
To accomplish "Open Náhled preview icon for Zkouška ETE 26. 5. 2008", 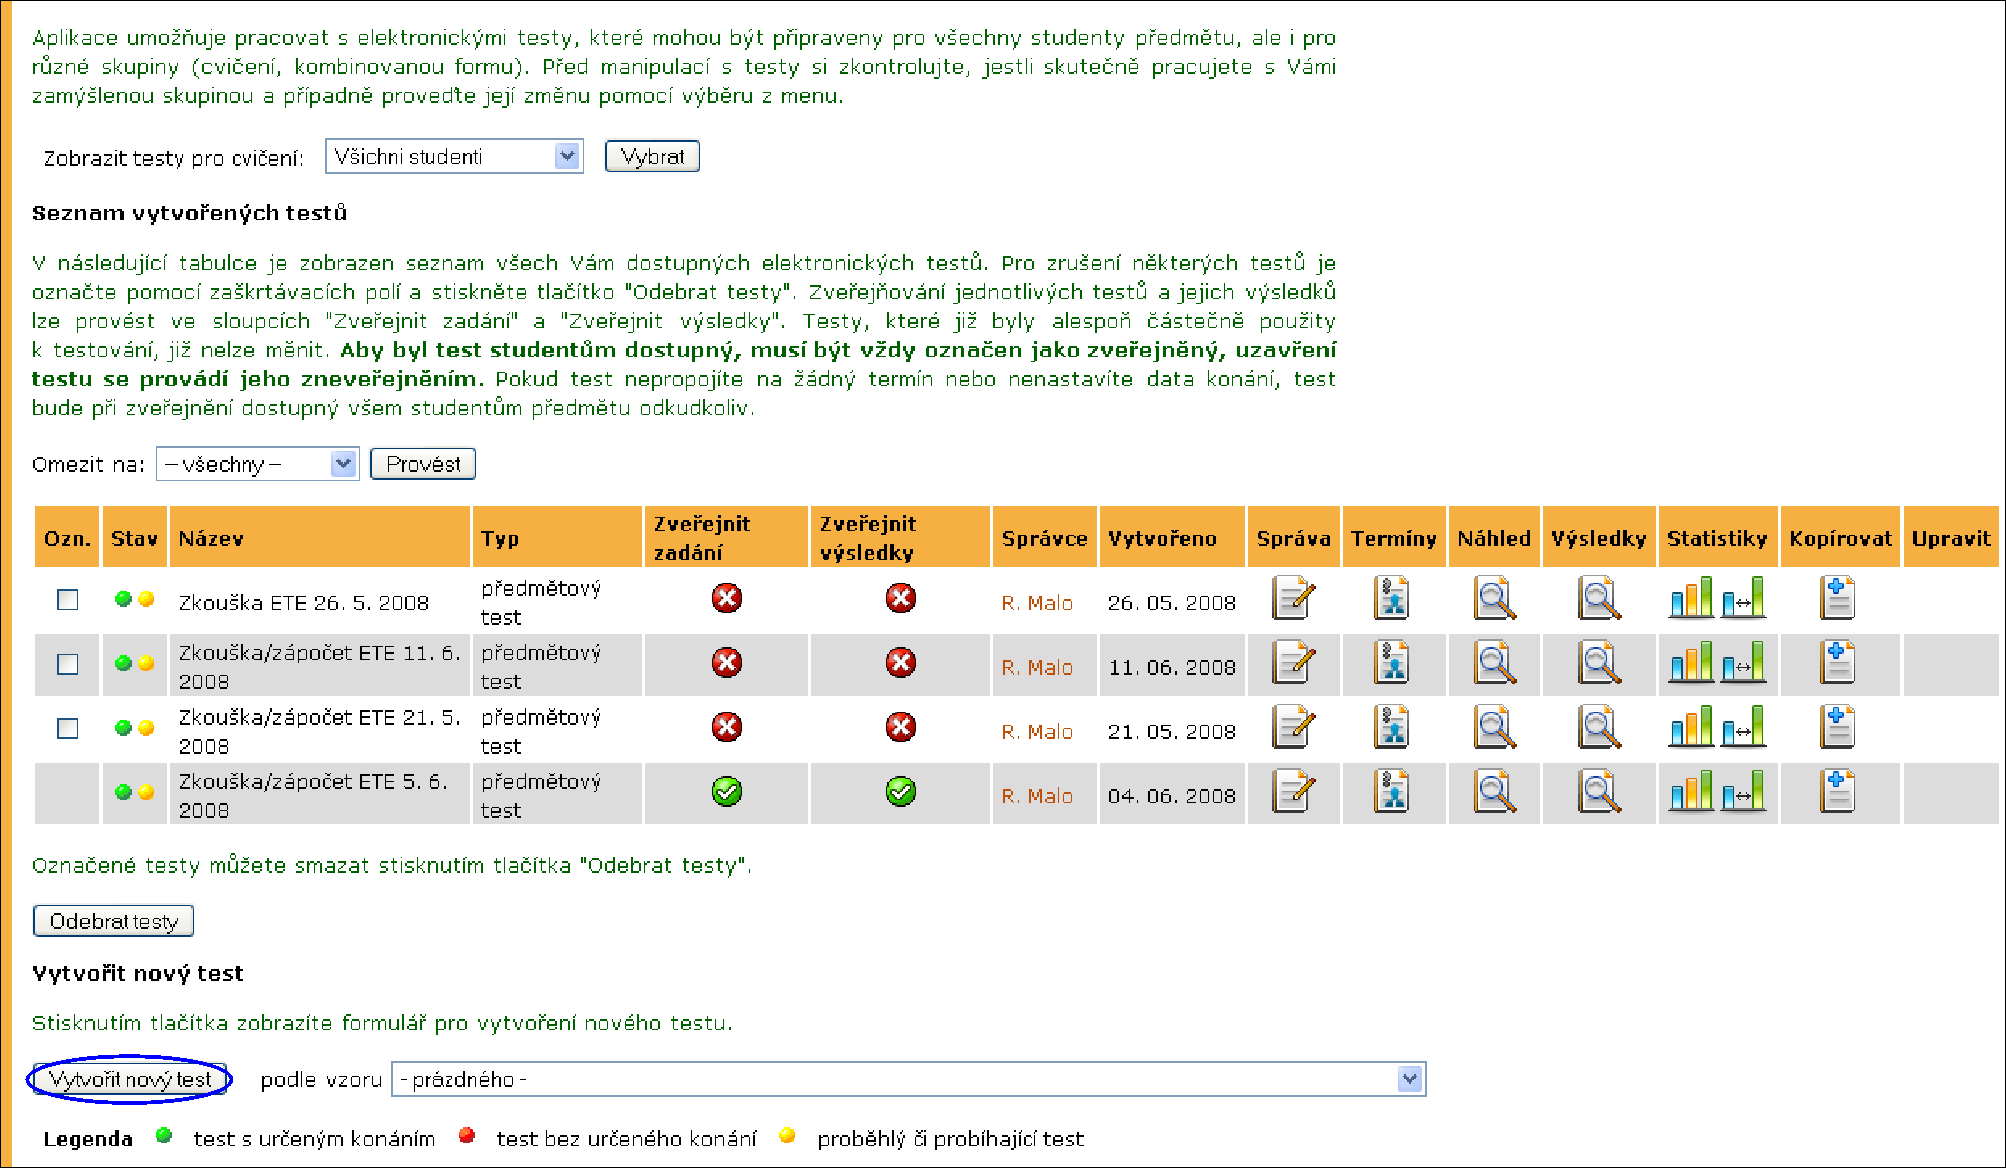I will tap(1495, 599).
